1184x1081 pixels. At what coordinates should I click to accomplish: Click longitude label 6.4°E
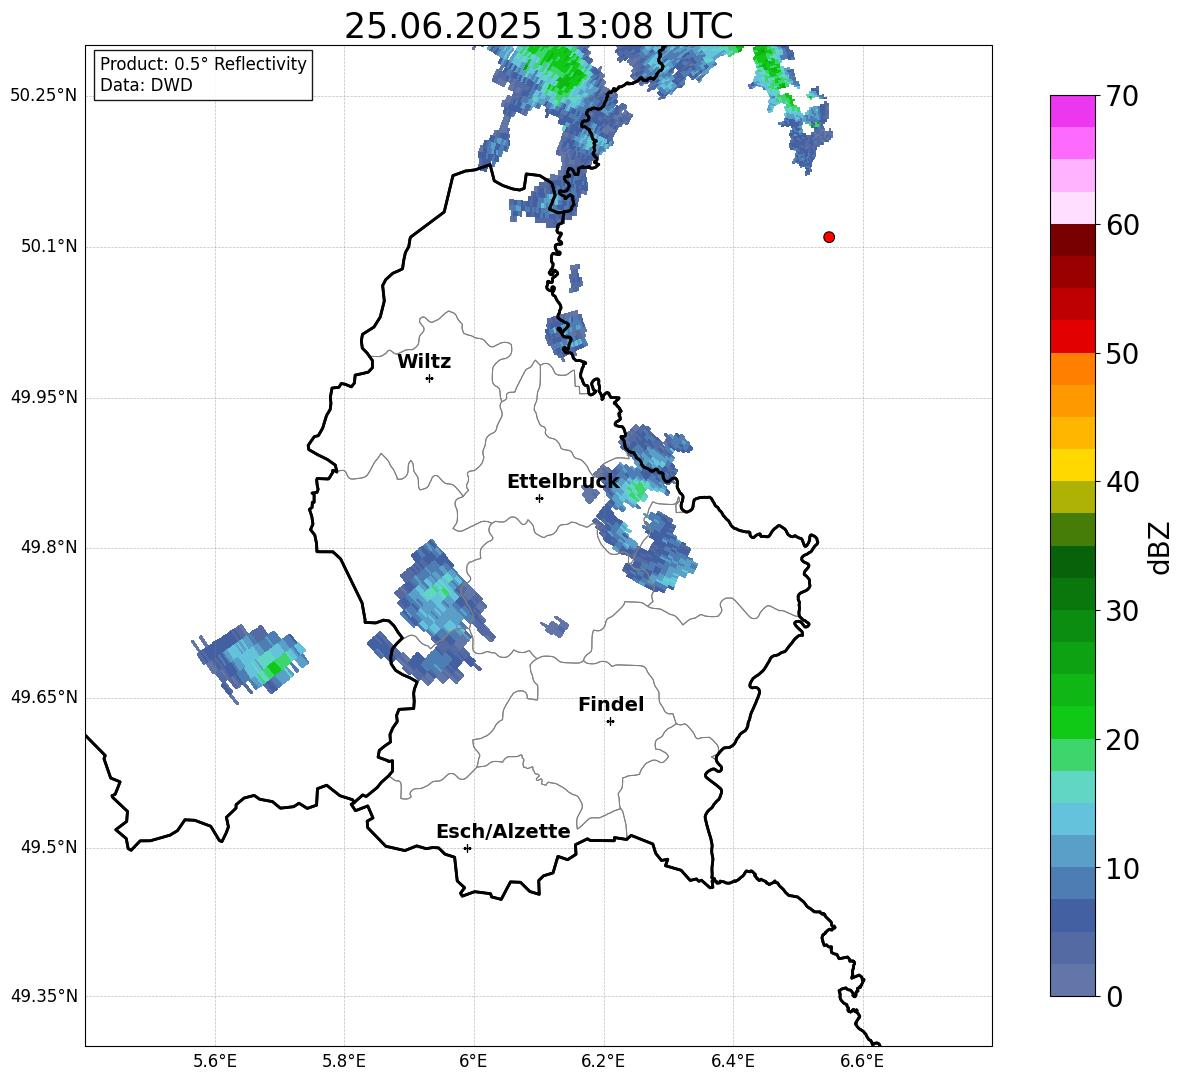pos(732,1061)
